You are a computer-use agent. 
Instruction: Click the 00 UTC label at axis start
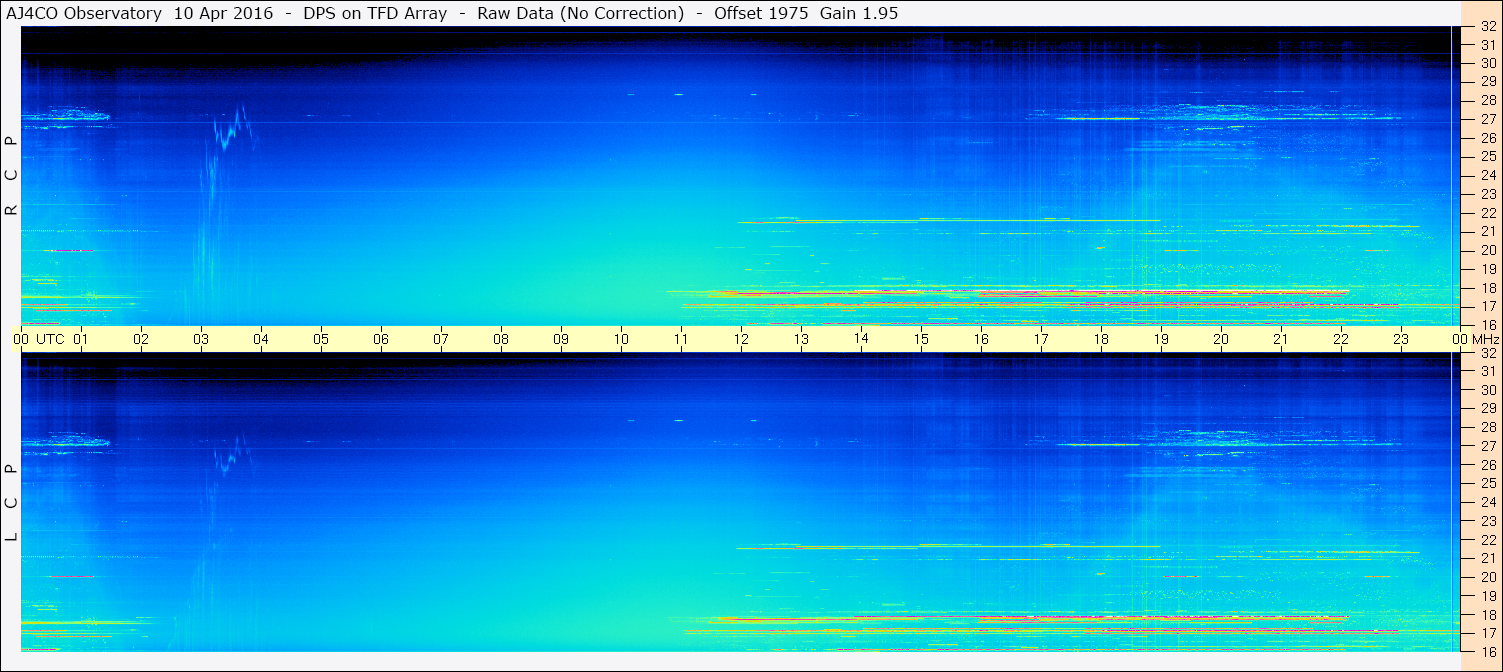40,339
